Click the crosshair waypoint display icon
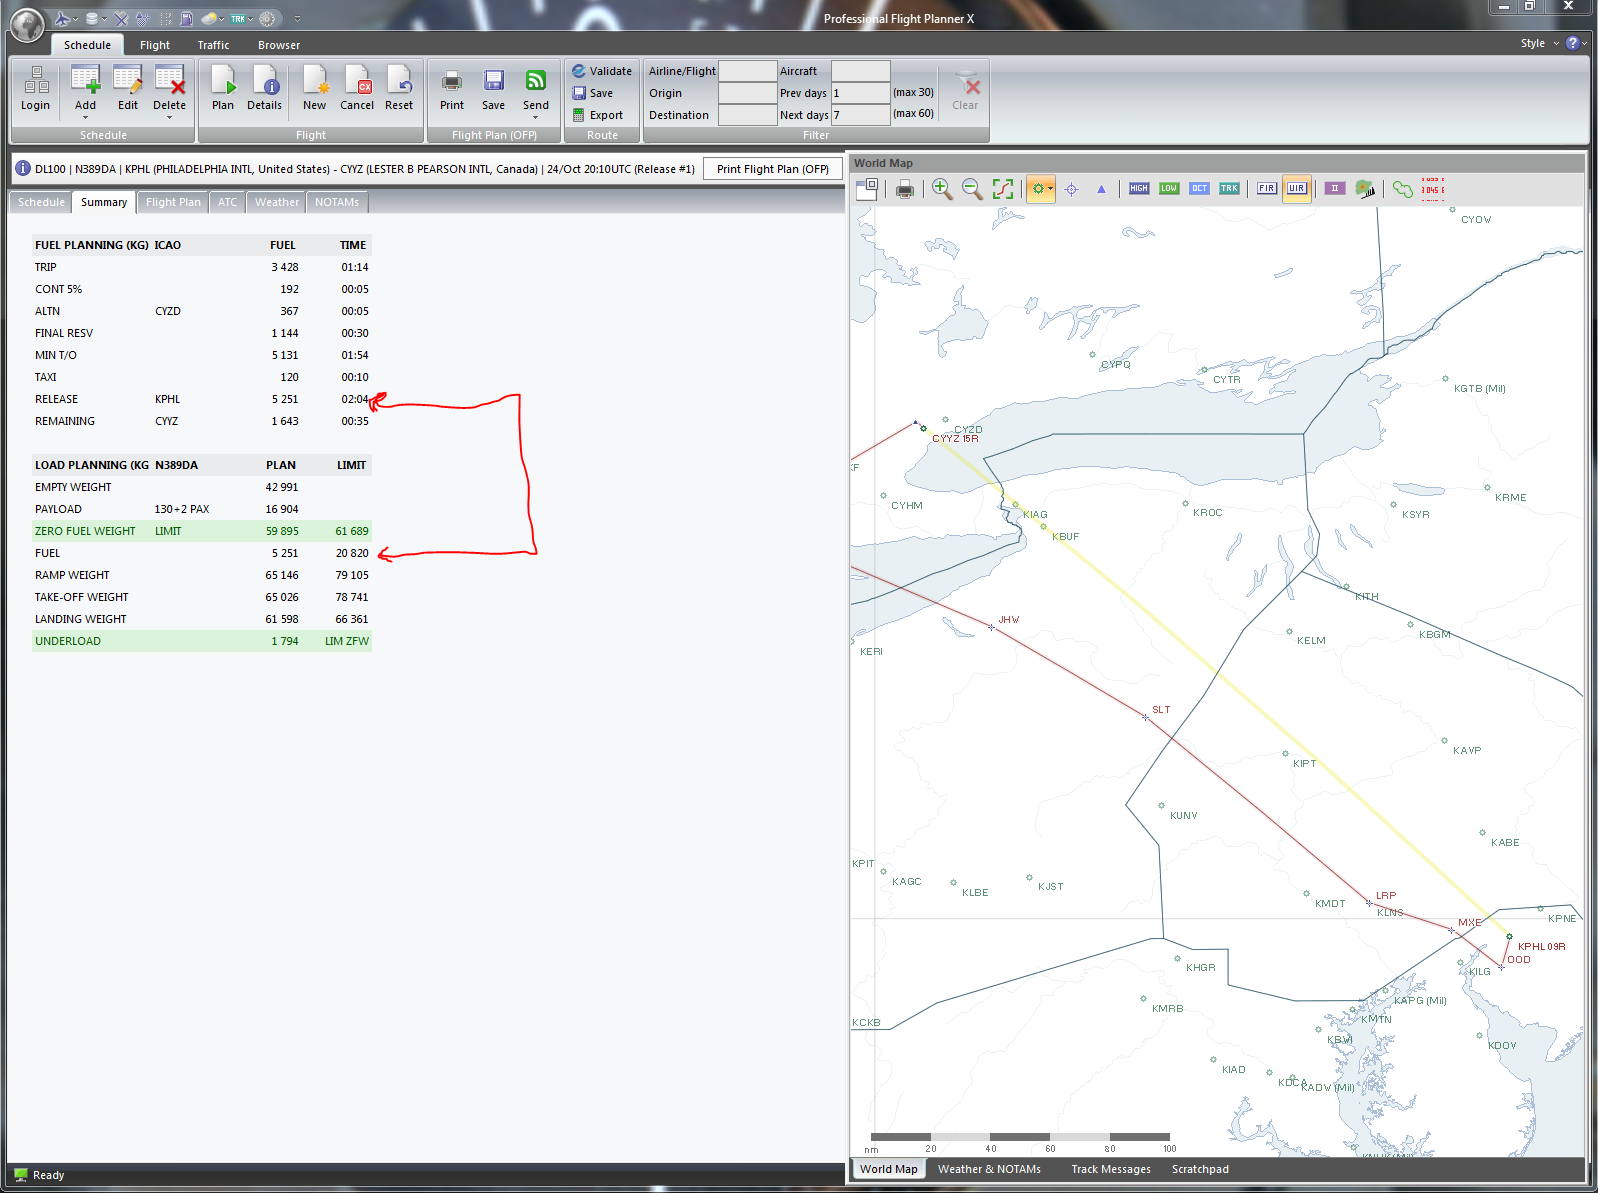The height and width of the screenshot is (1193, 1598). 1072,189
